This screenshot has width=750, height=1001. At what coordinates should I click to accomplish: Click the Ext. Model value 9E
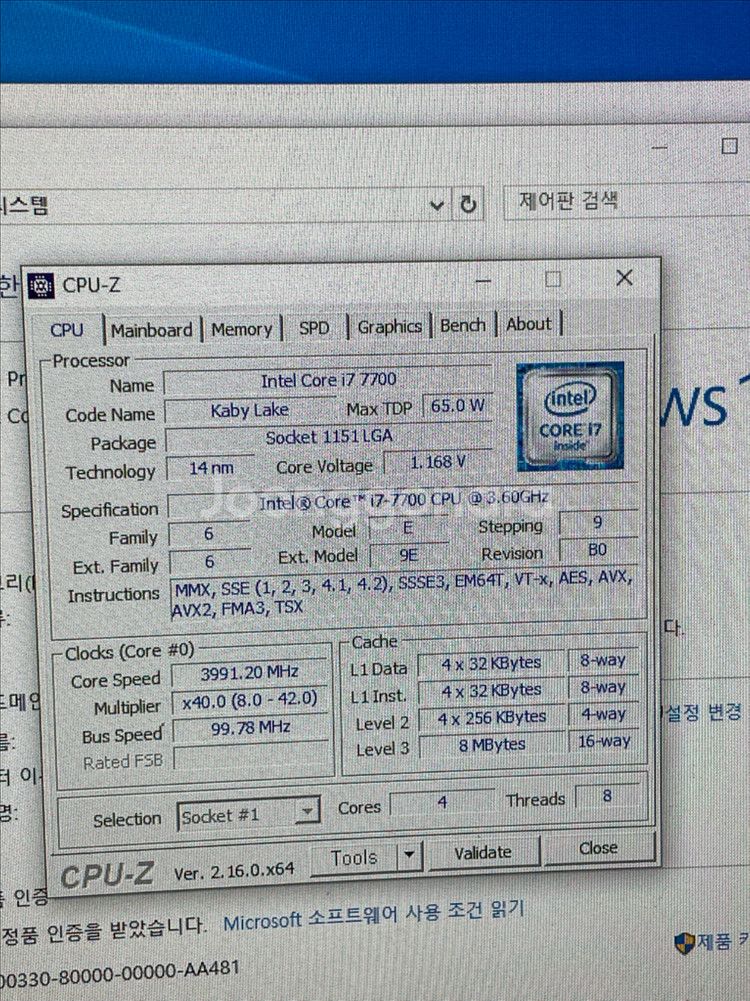tap(409, 555)
